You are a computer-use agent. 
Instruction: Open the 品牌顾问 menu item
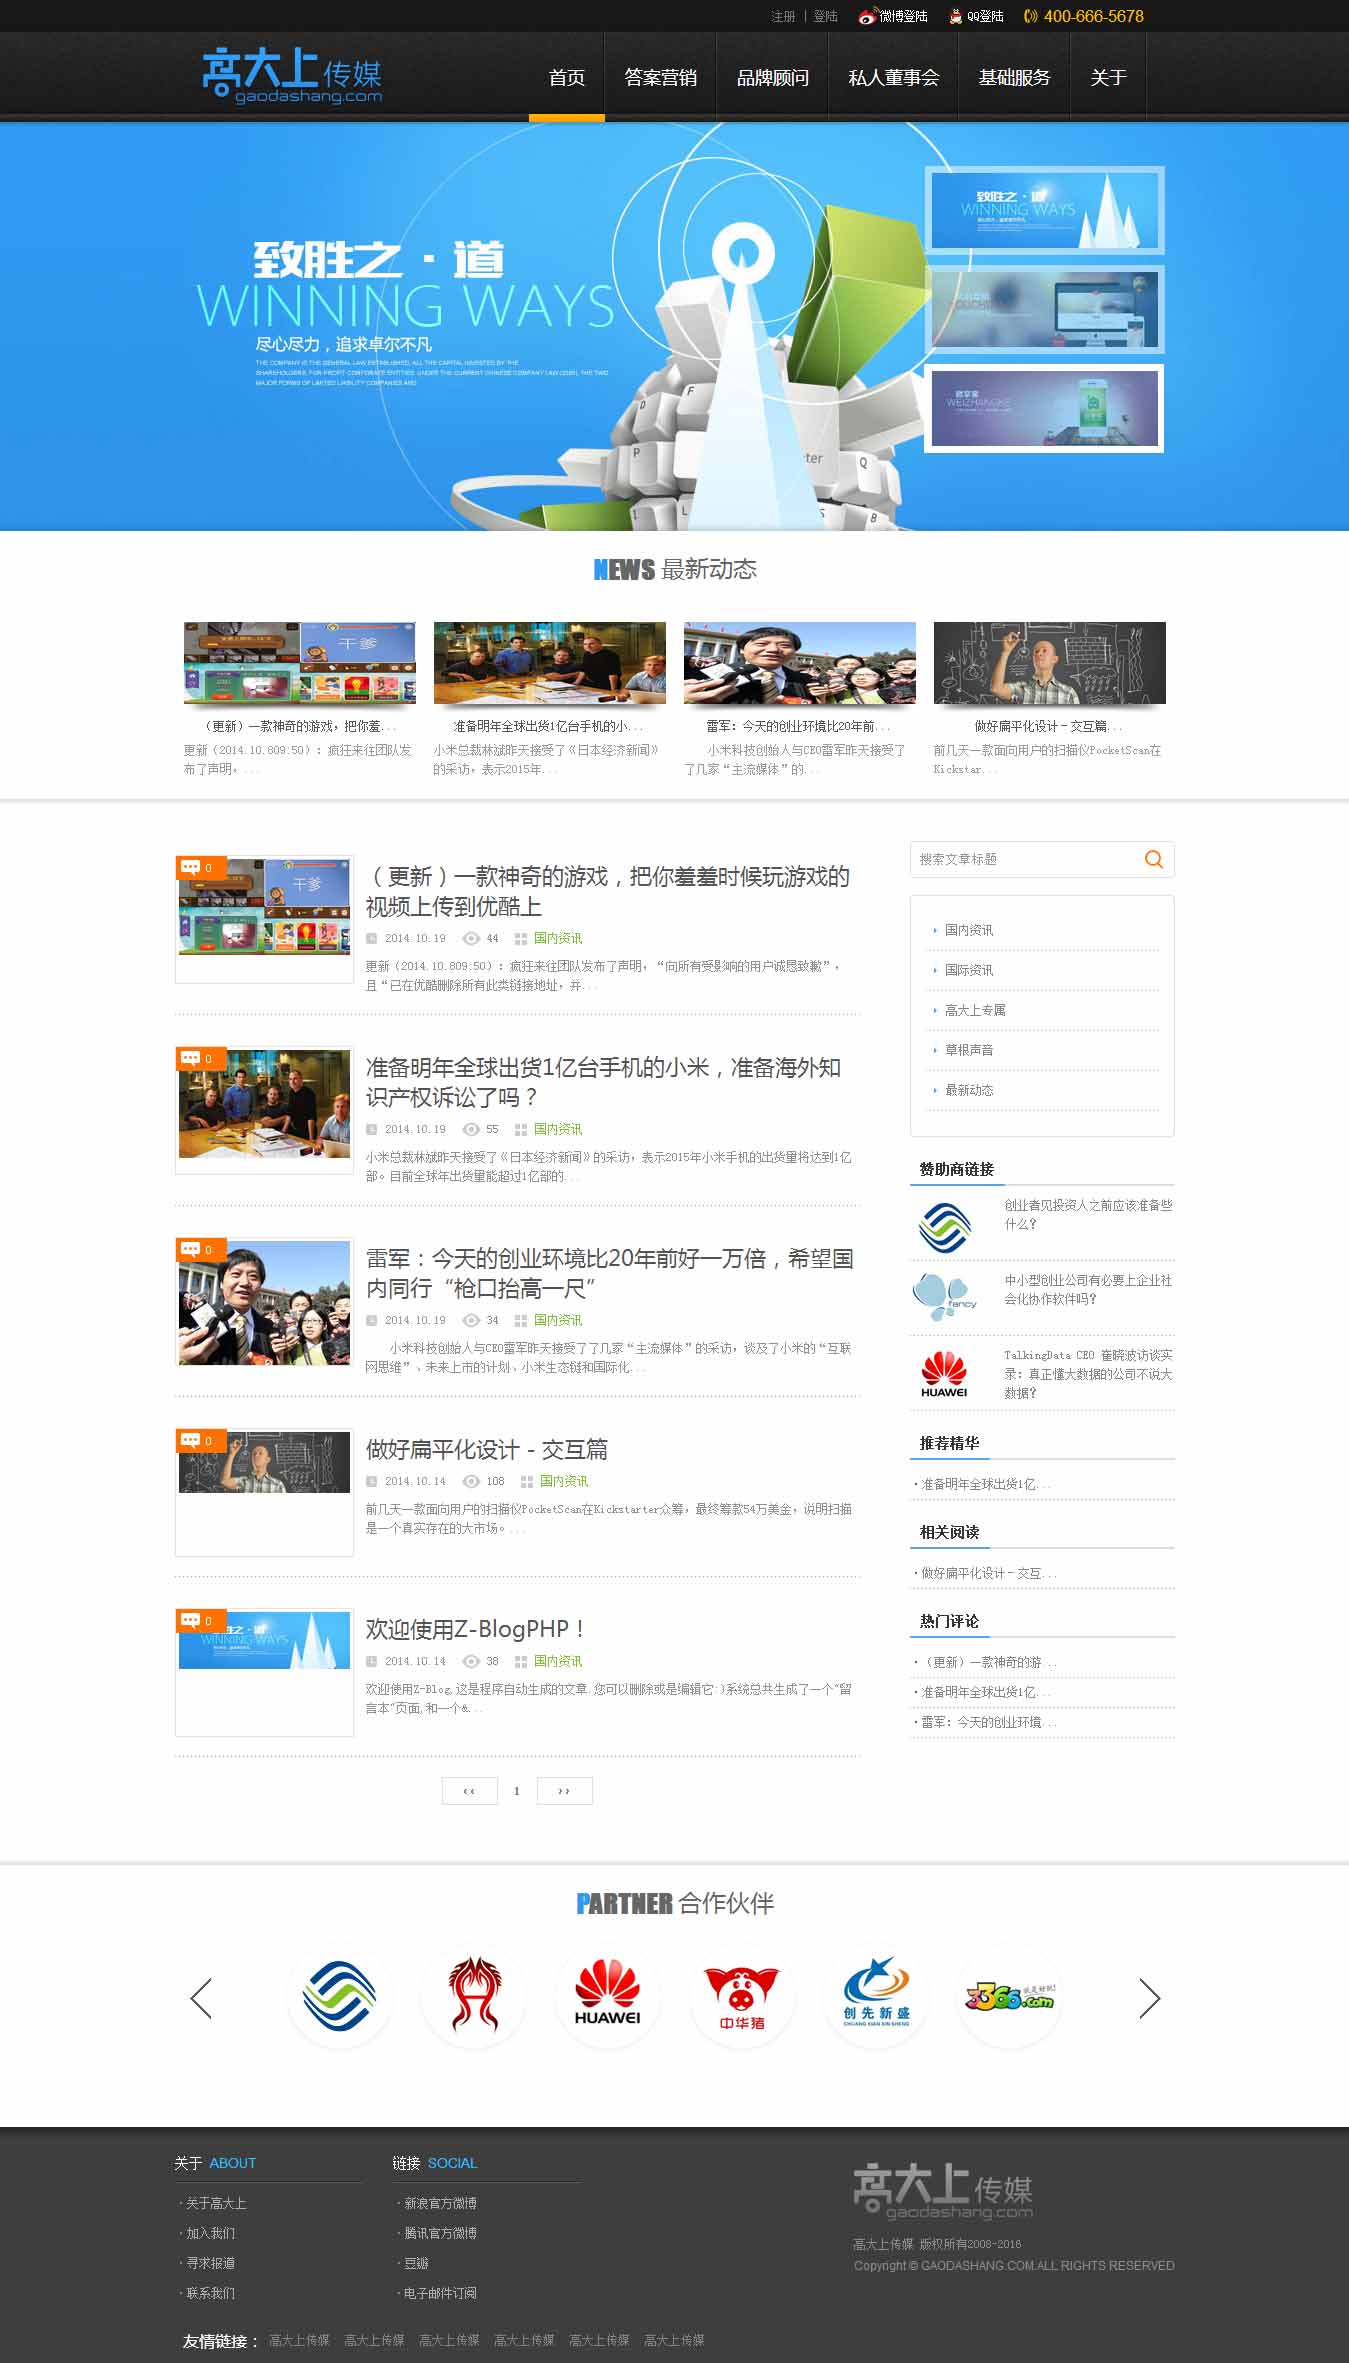(773, 77)
